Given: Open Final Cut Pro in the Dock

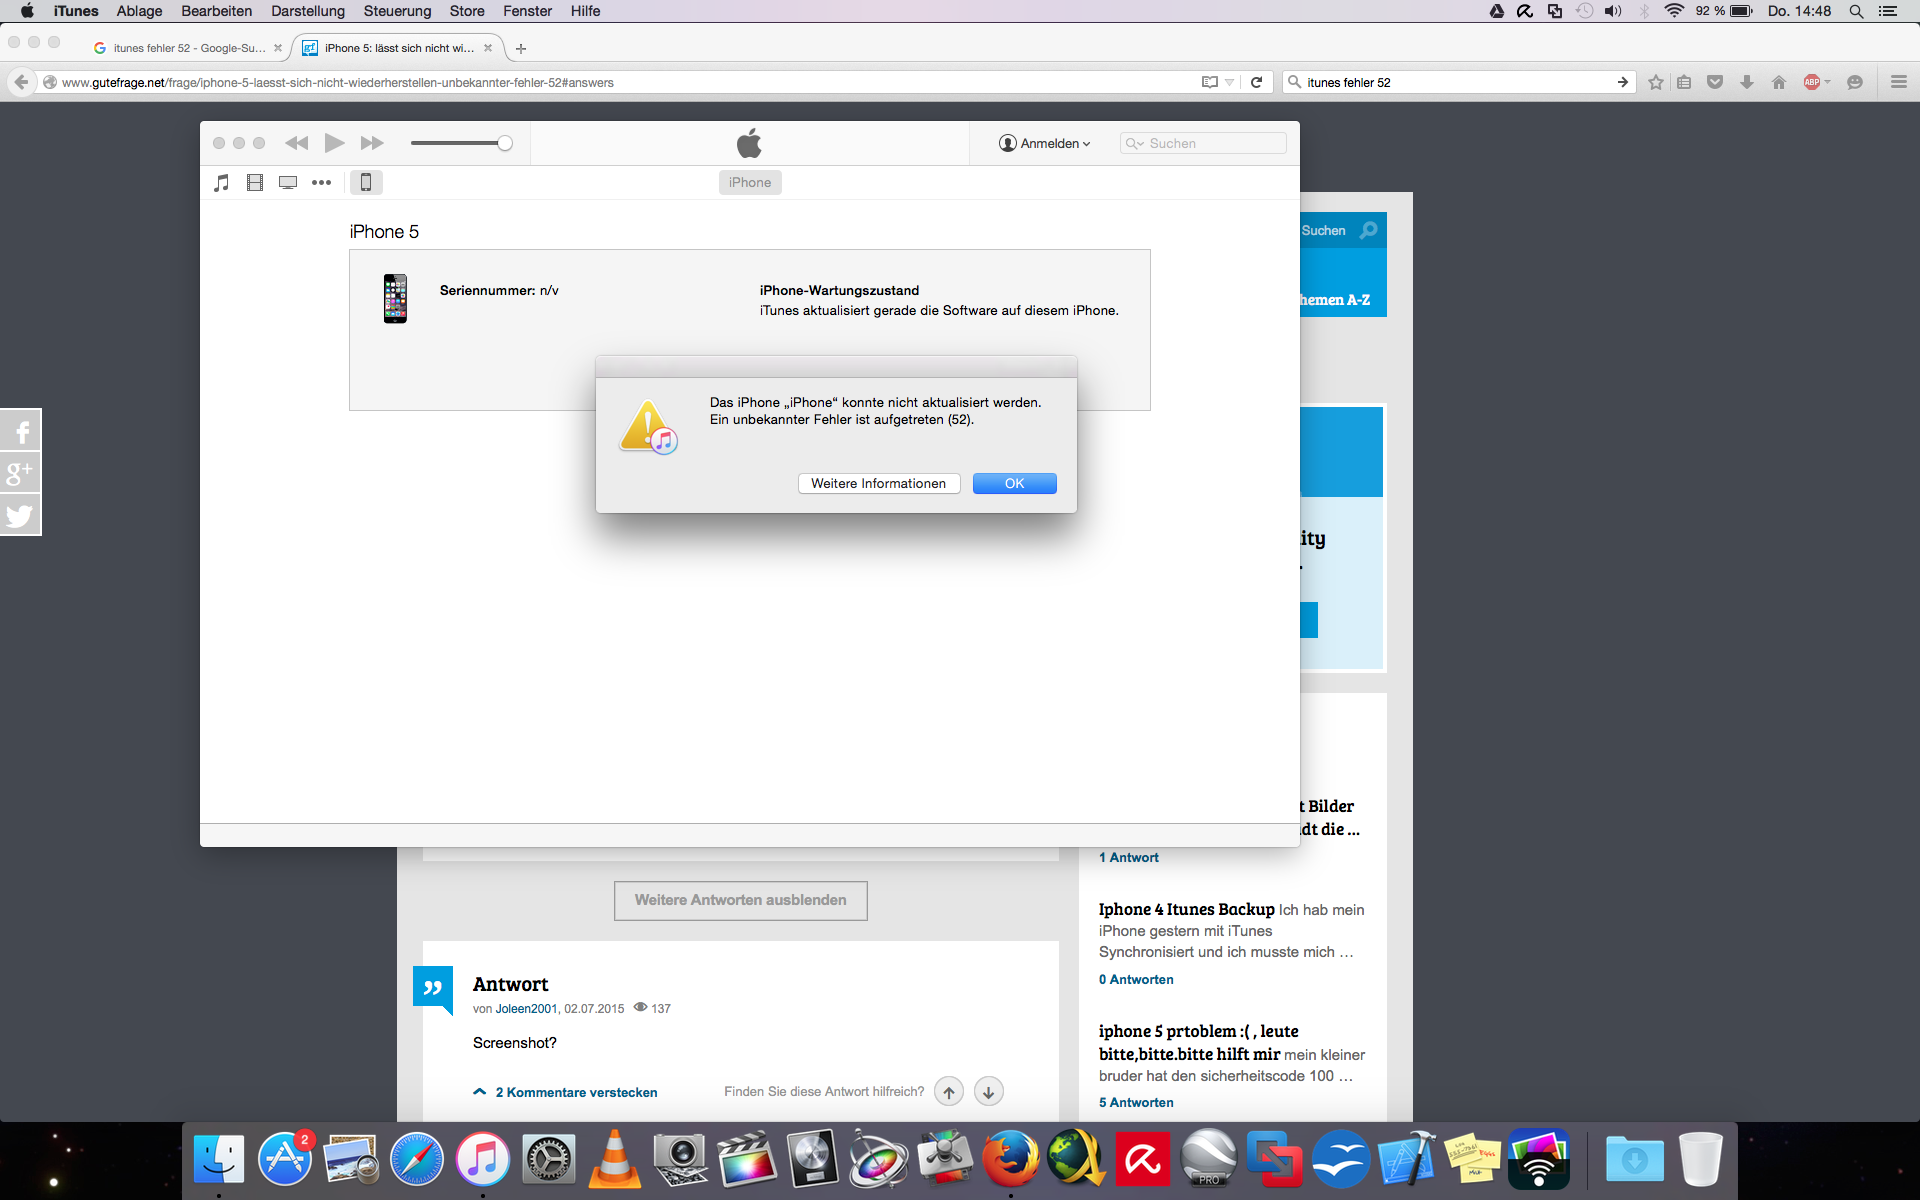Looking at the screenshot, I should point(746,1160).
